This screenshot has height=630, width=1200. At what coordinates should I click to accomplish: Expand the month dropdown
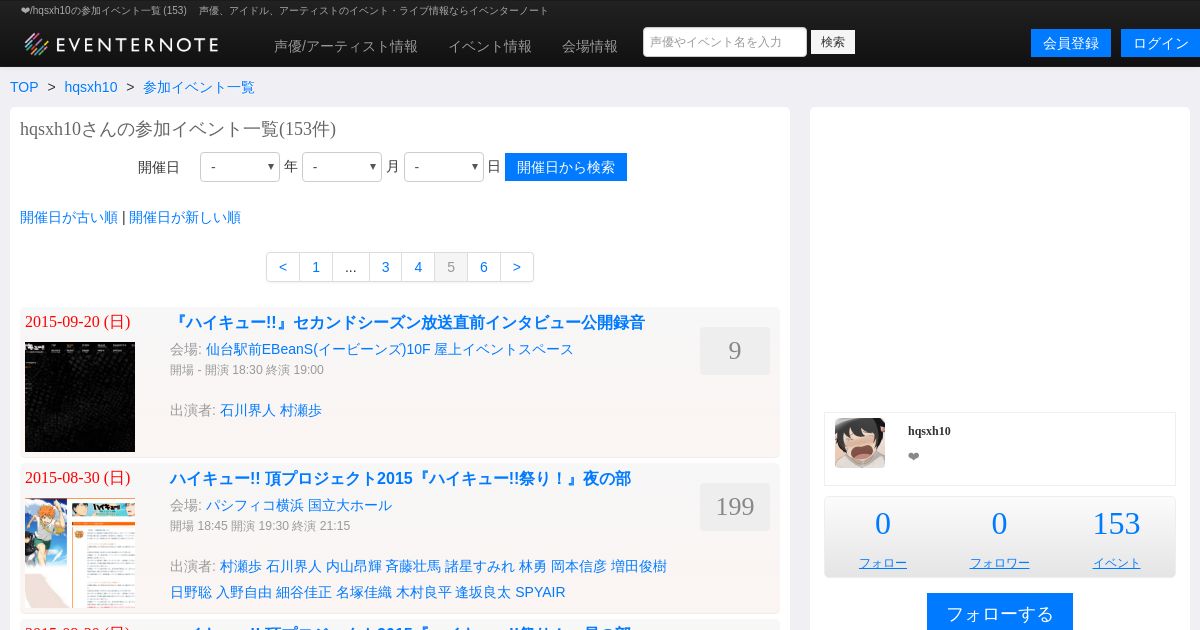click(342, 167)
